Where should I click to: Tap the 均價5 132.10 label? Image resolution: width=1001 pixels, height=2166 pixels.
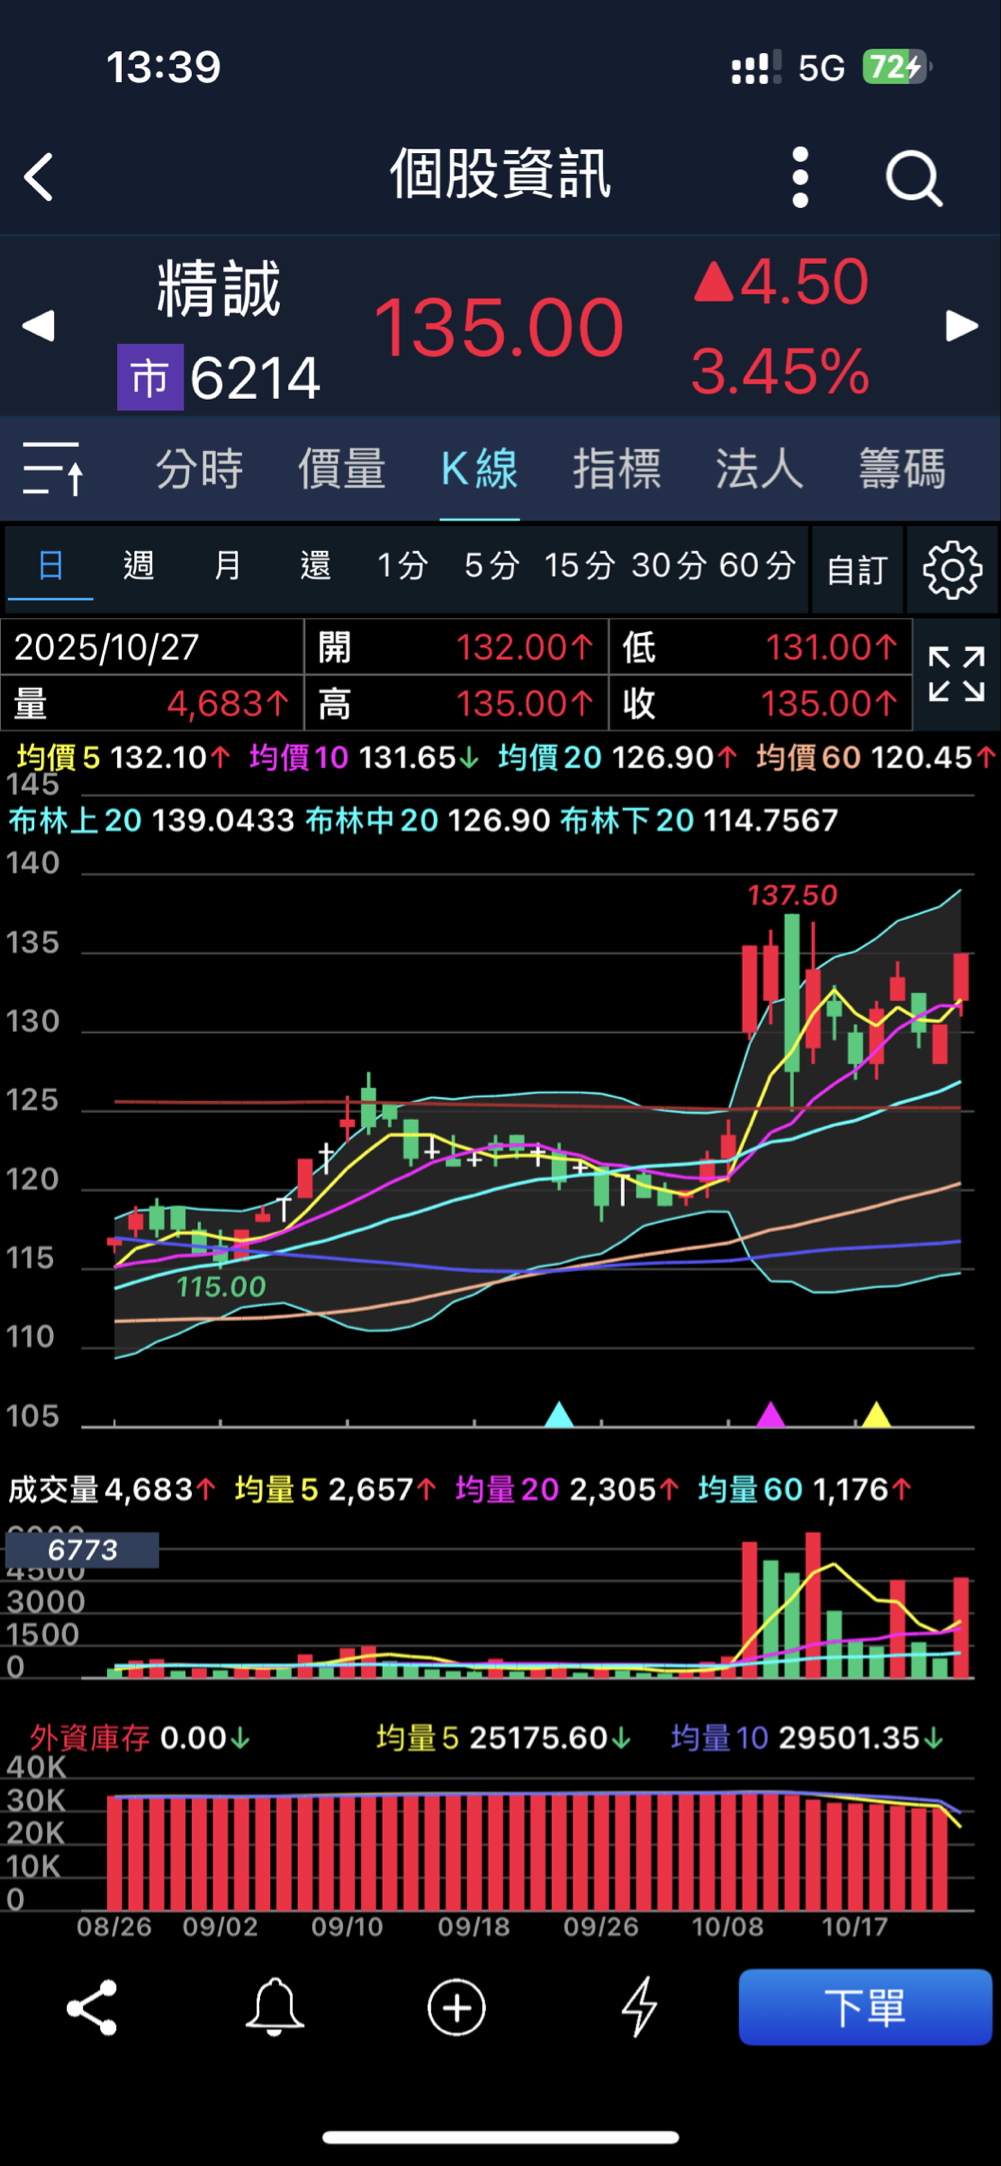(124, 758)
